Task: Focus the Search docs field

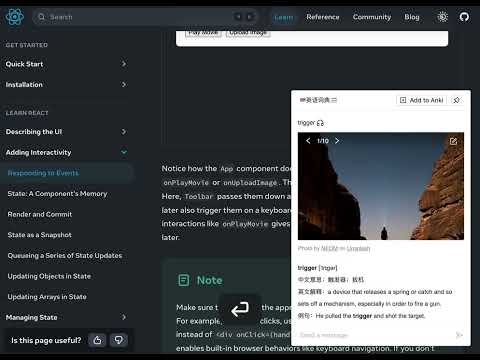Action: pos(145,17)
